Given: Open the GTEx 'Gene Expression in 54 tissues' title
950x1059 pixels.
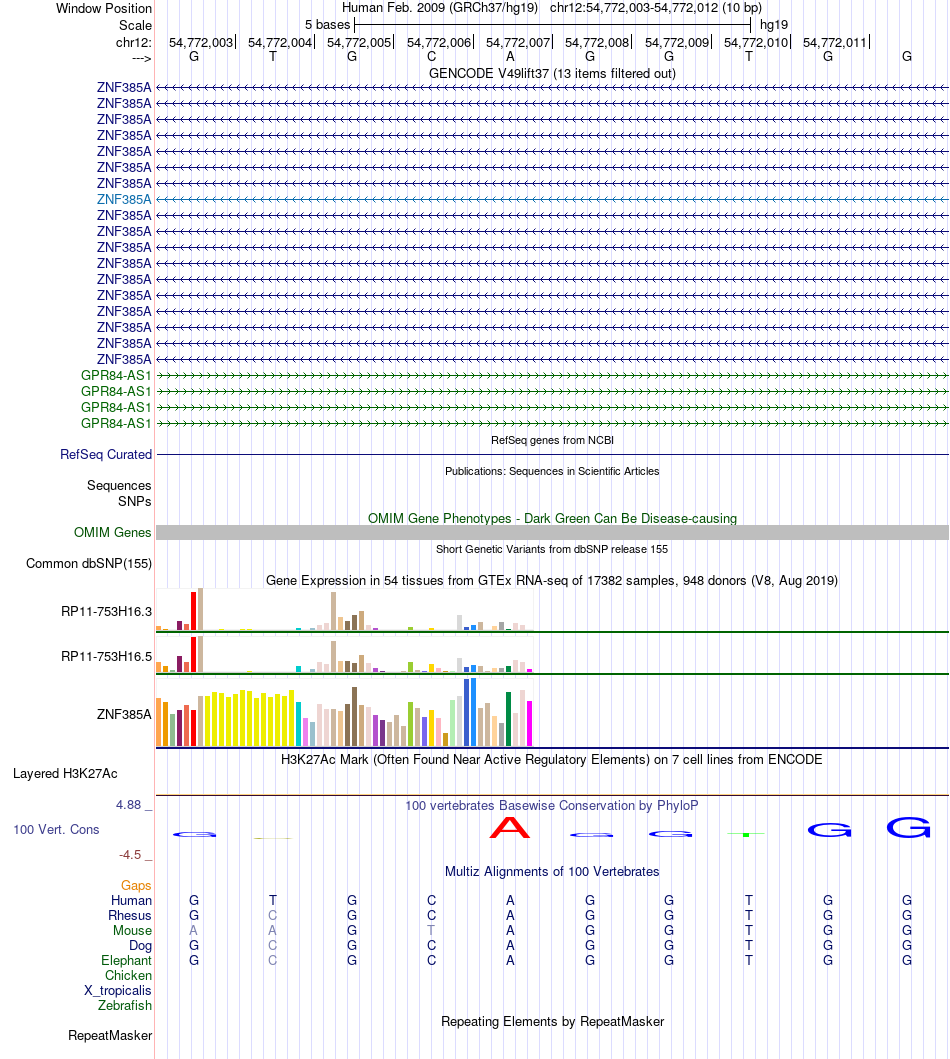Looking at the screenshot, I should click(x=552, y=580).
